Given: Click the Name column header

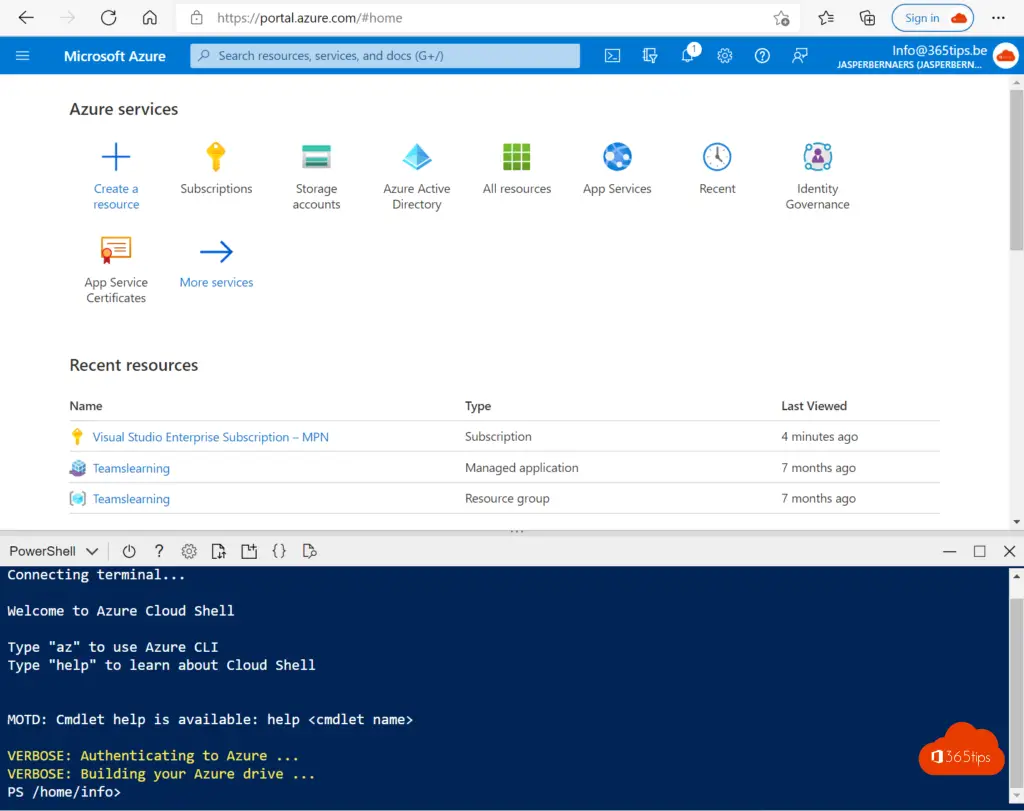Looking at the screenshot, I should 86,406.
